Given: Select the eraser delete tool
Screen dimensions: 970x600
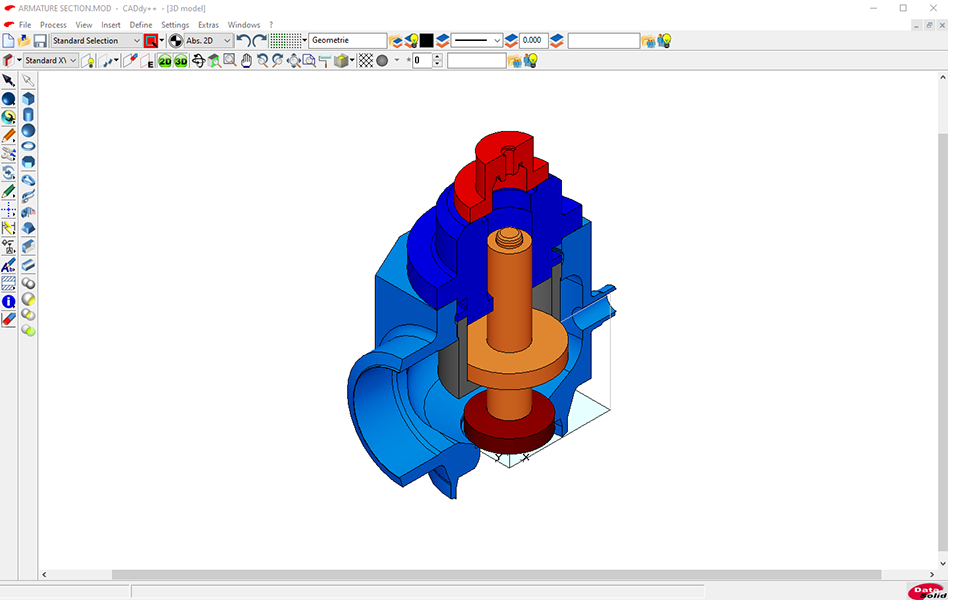Looking at the screenshot, I should click(9, 319).
